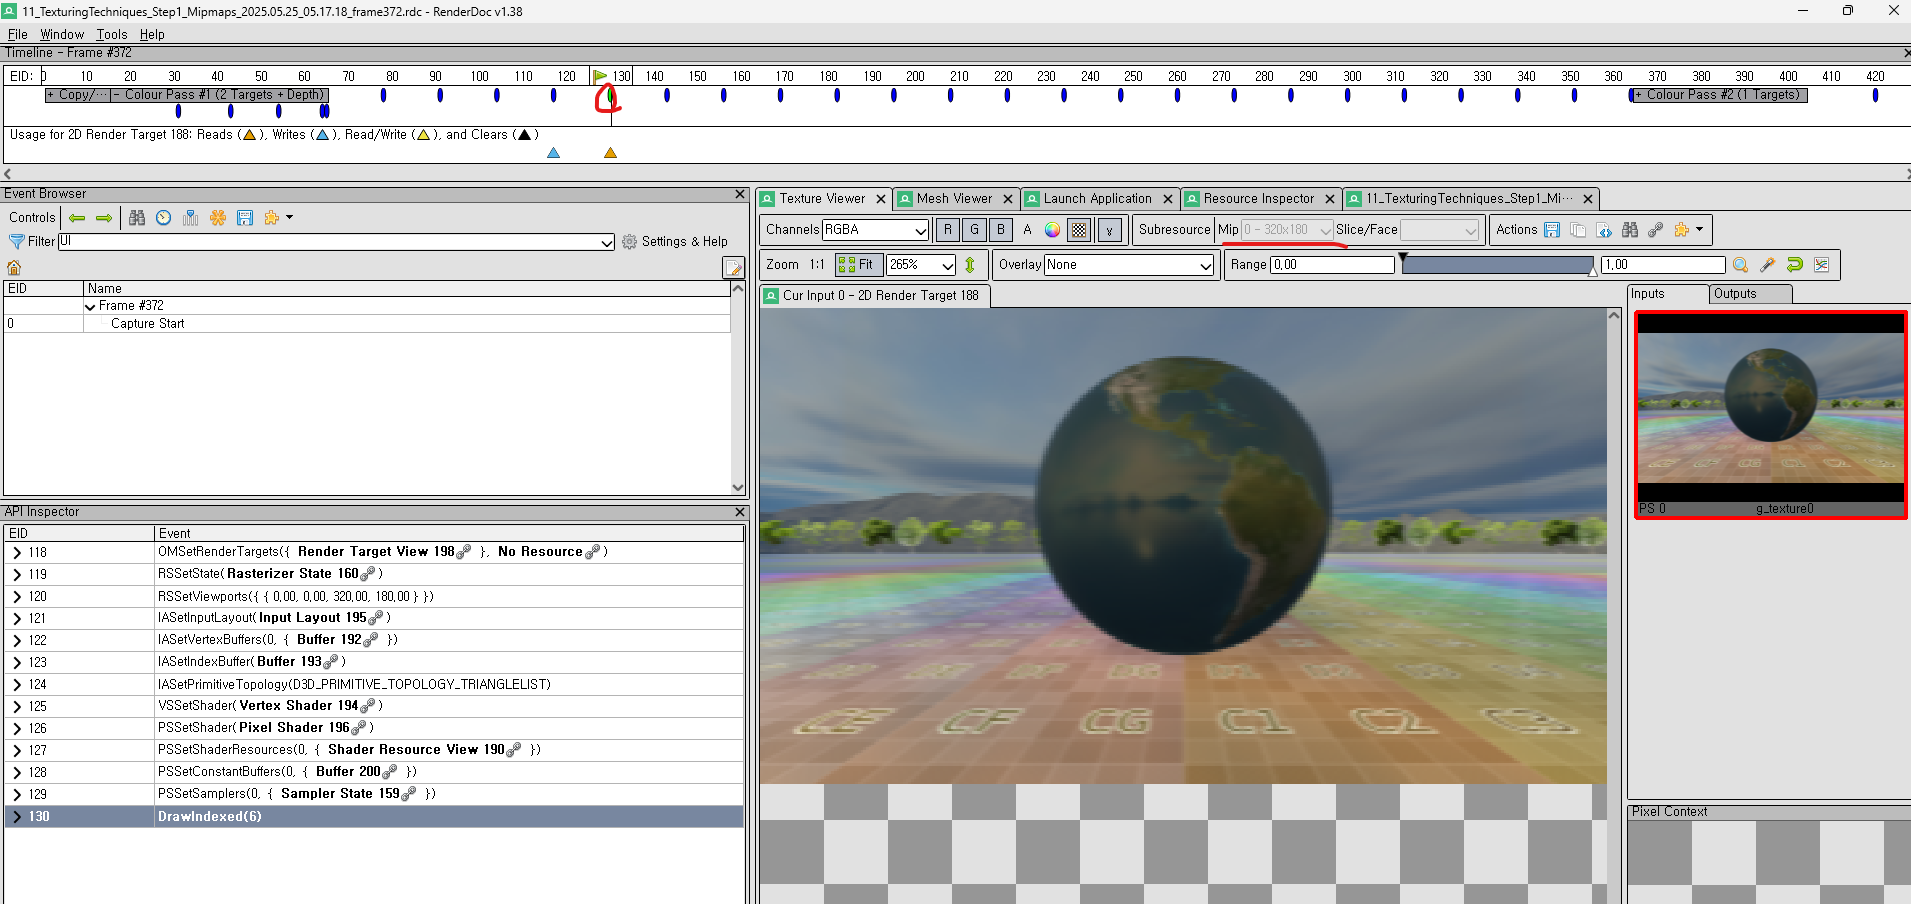Click the Event Browser puzzle extensions icon
Viewport: 1911px width, 904px height.
pos(272,218)
